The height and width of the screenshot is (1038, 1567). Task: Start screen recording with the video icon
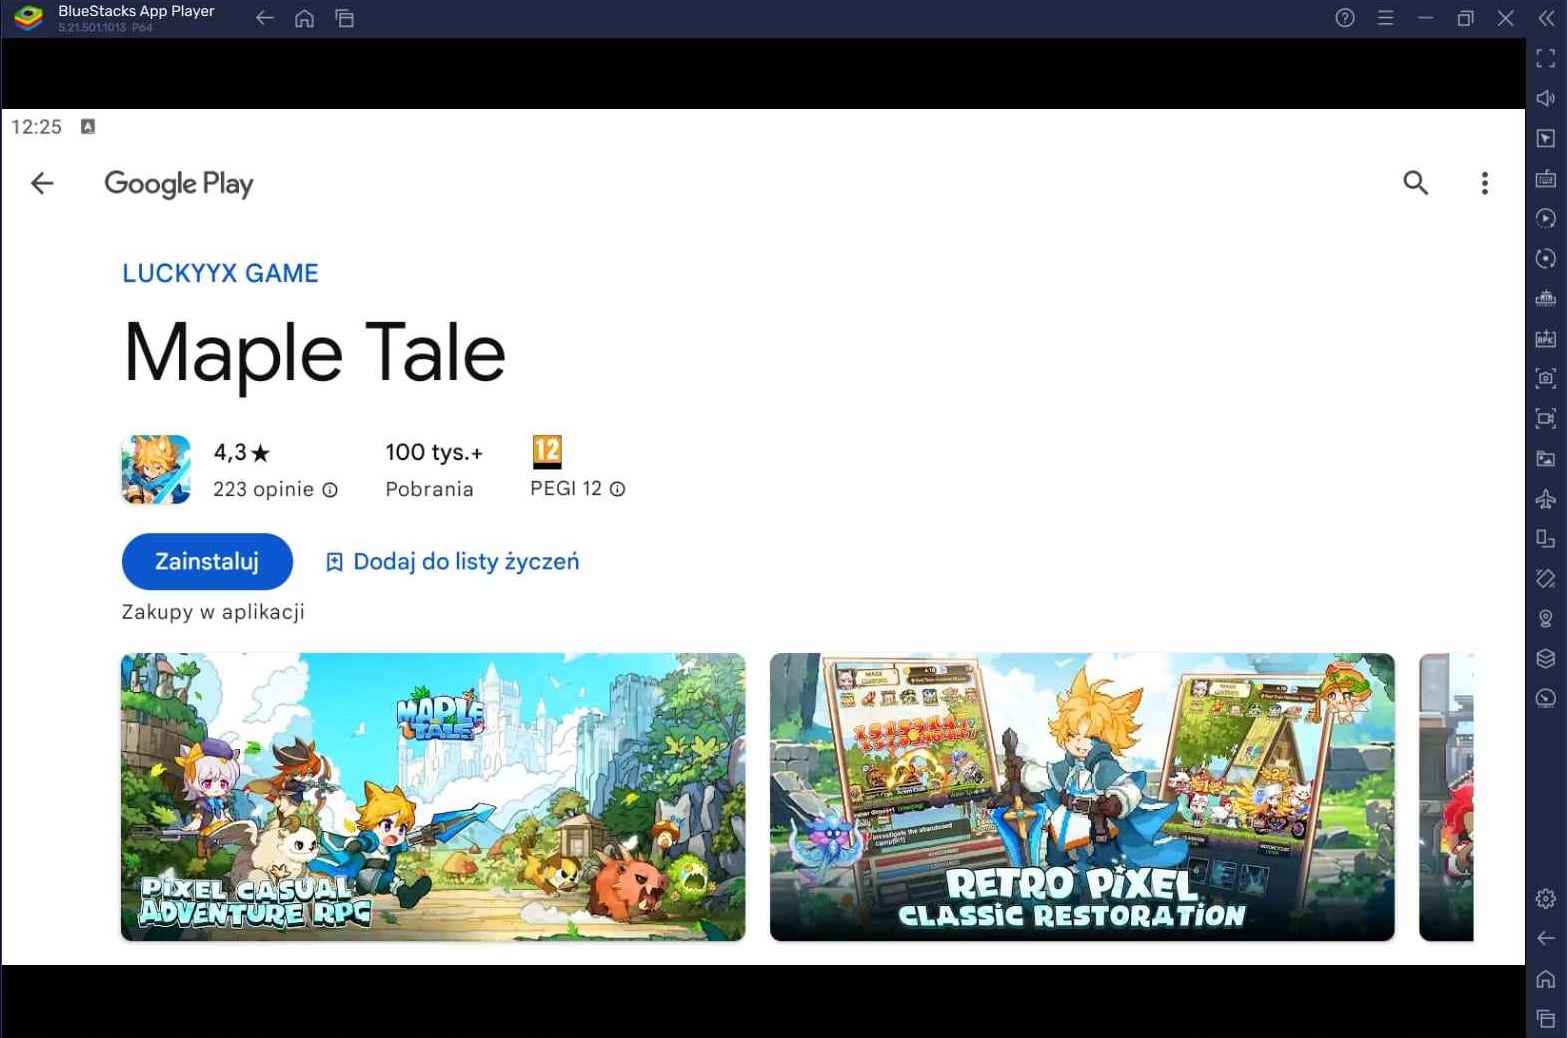(x=1546, y=418)
